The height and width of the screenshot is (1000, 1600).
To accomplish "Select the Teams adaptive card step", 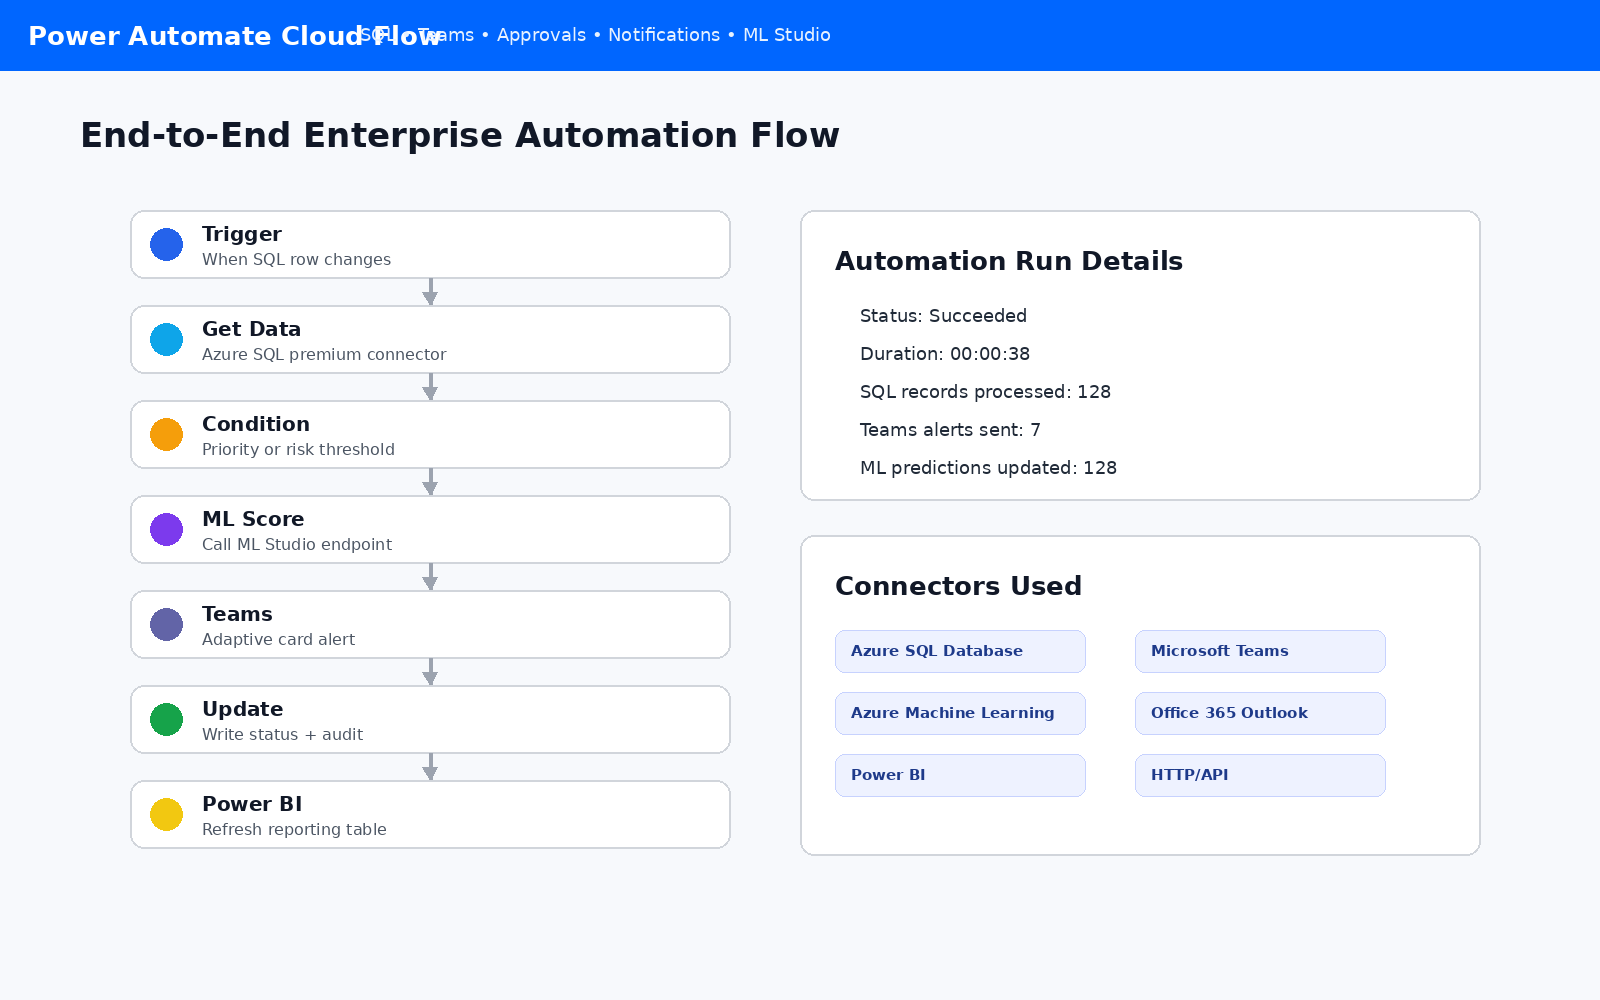I will coord(430,624).
